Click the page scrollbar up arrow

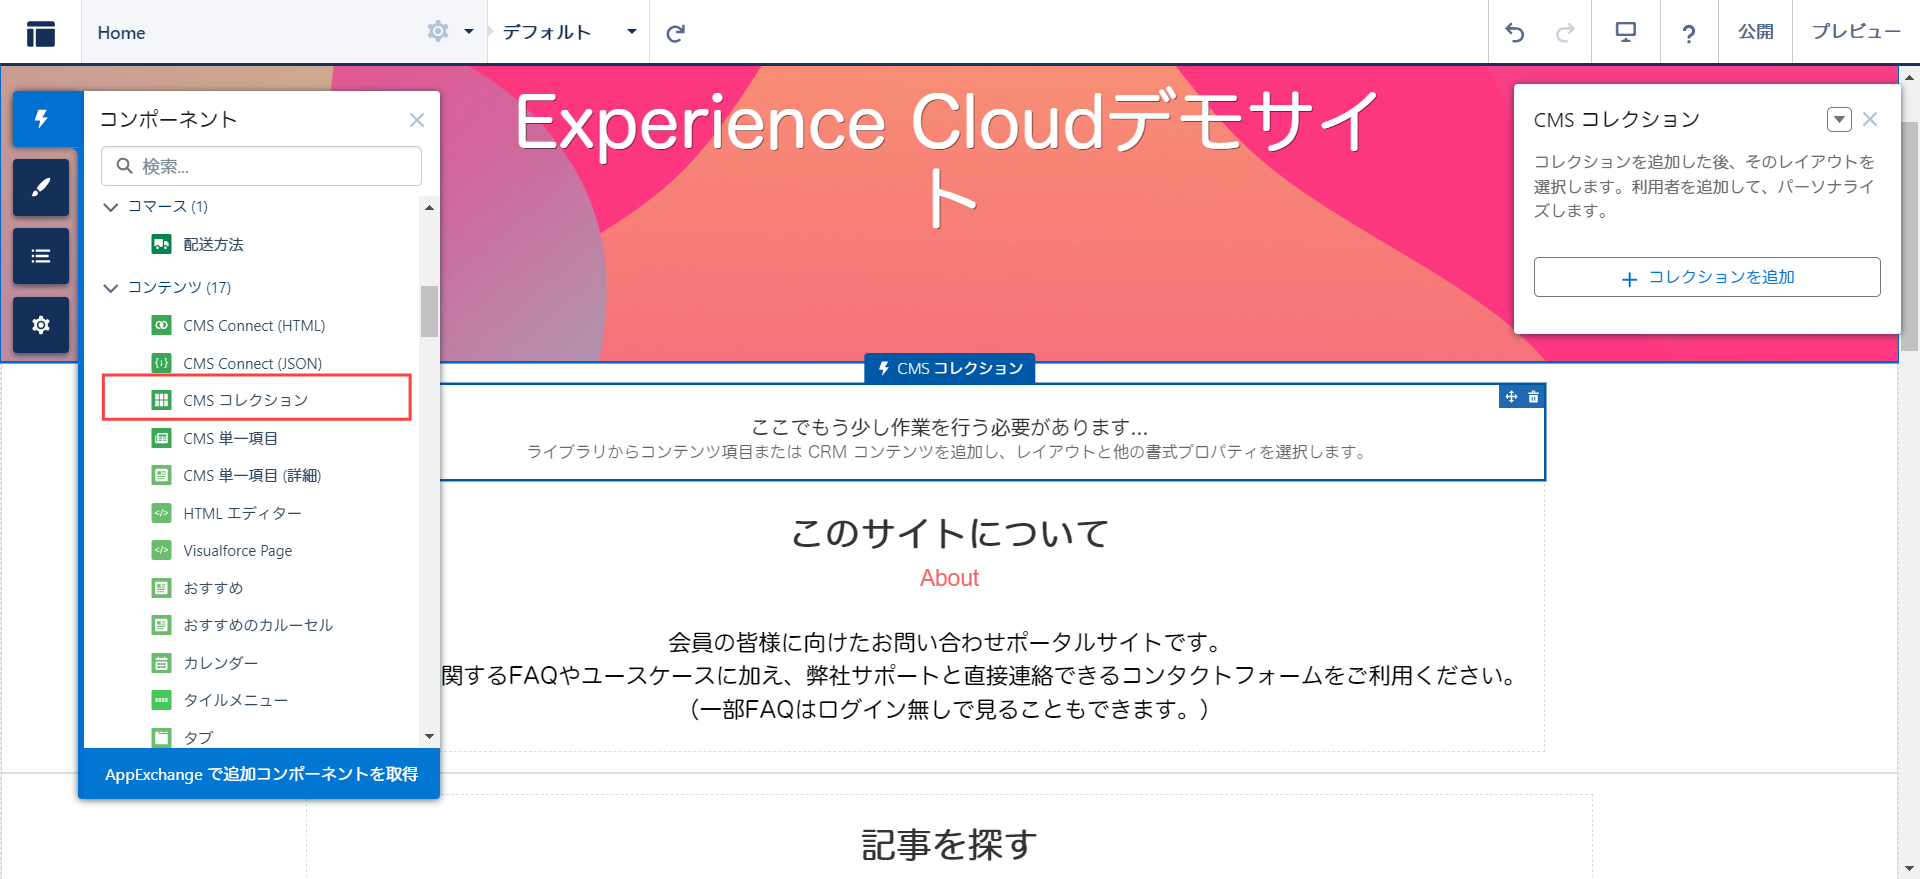(1909, 76)
